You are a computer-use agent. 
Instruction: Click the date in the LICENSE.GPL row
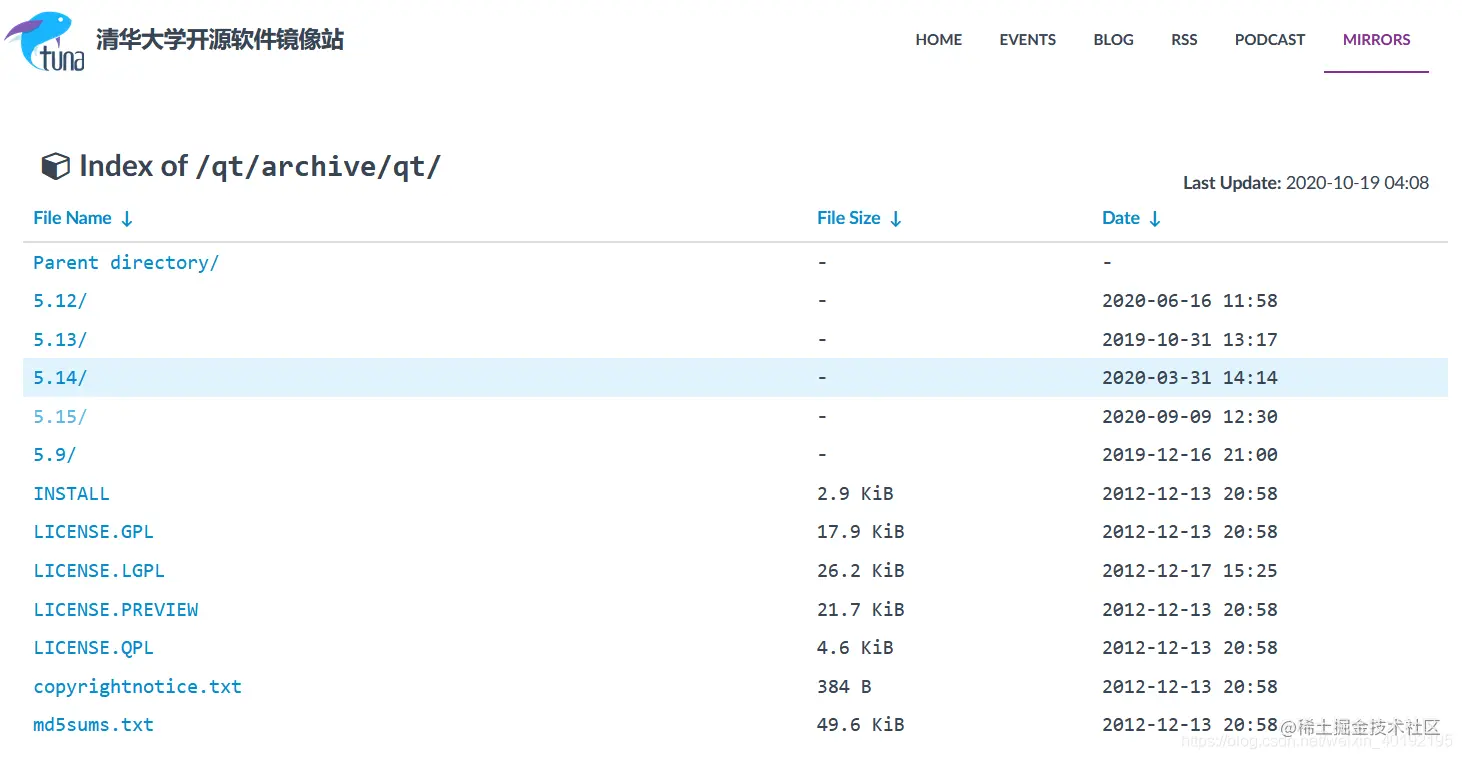[x=1190, y=532]
